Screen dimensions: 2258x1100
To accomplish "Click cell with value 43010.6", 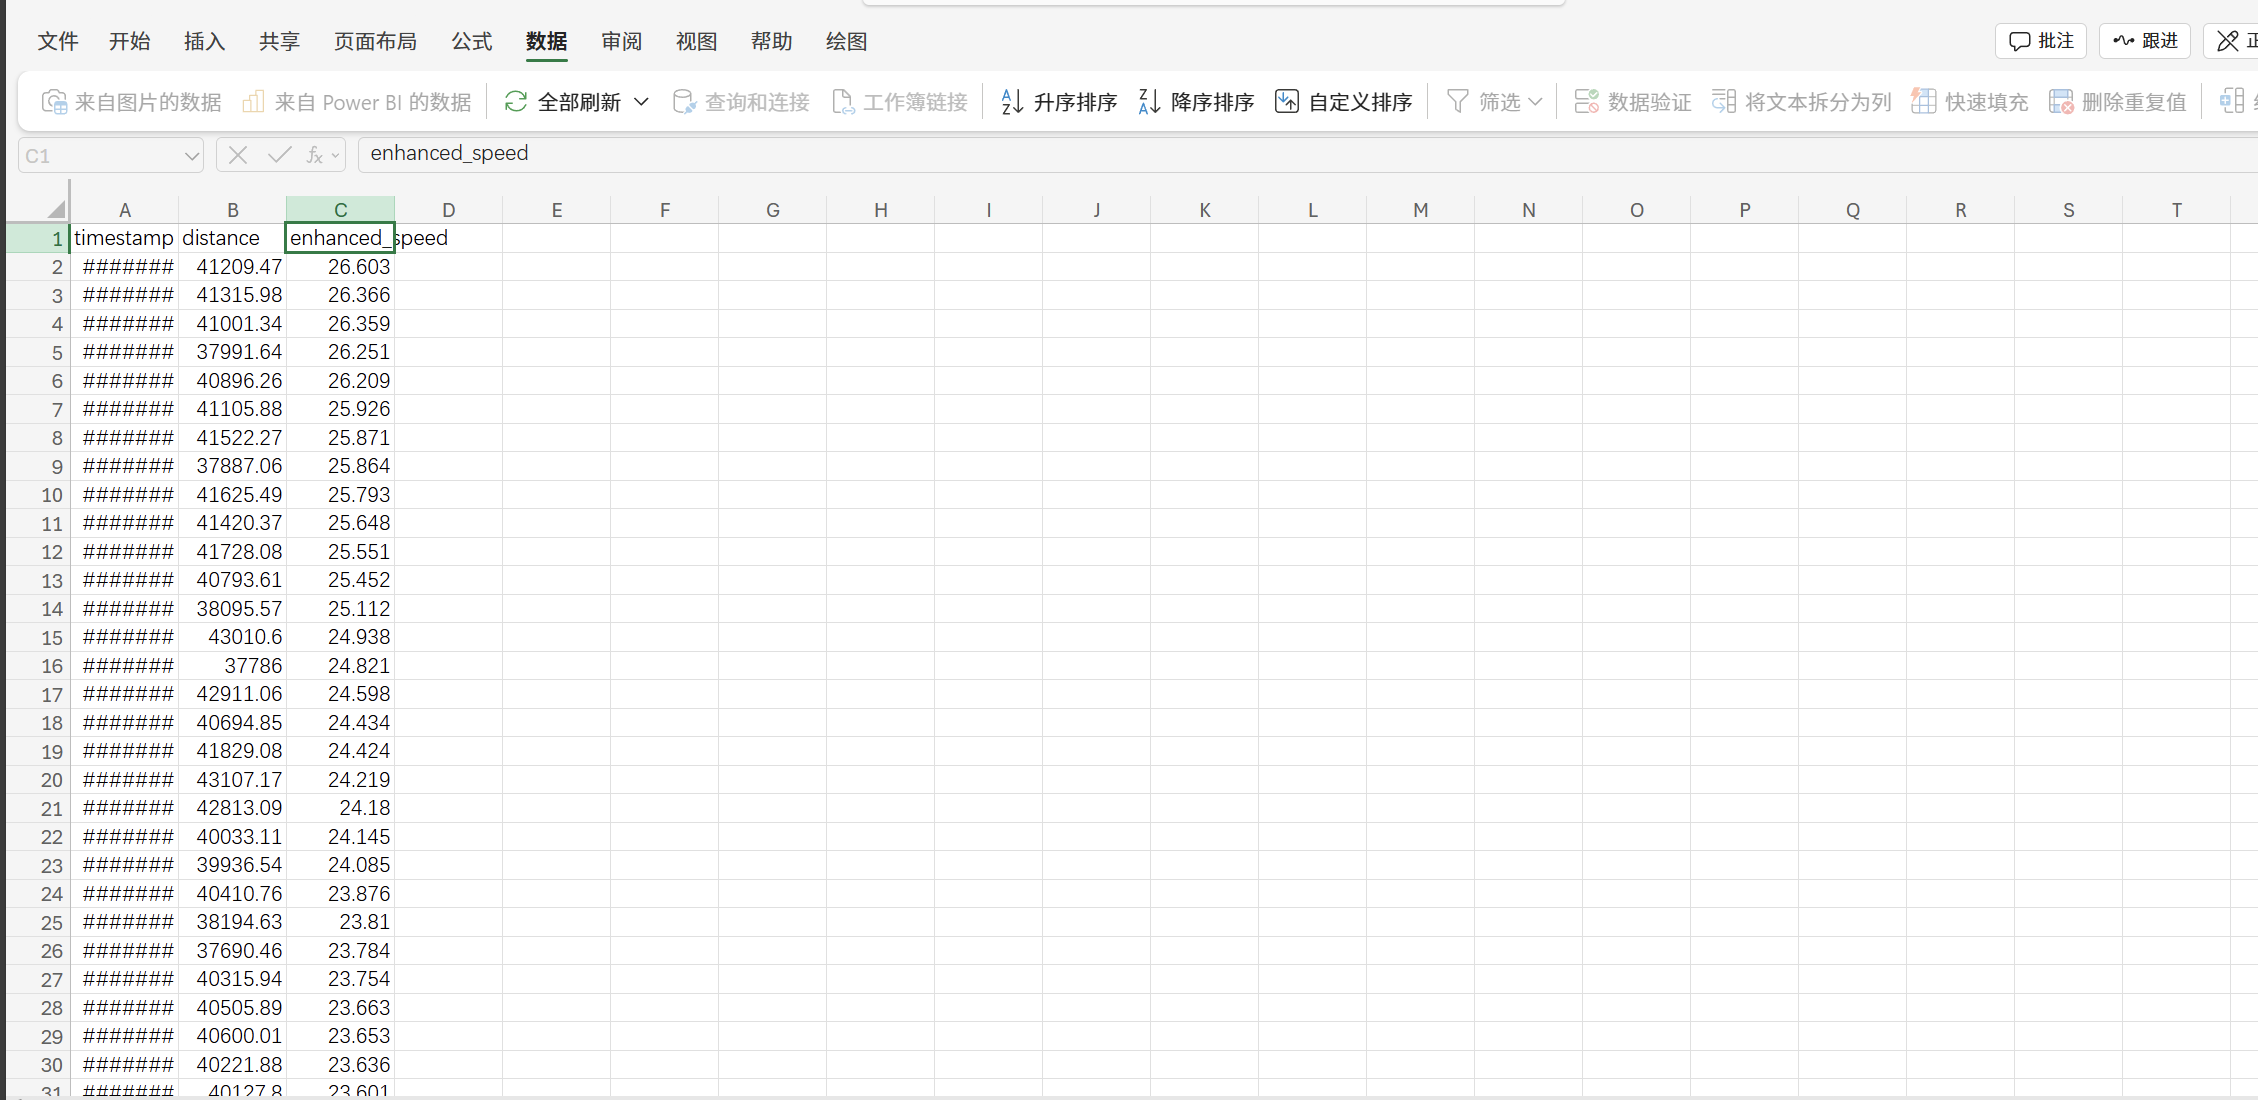I will (x=233, y=637).
